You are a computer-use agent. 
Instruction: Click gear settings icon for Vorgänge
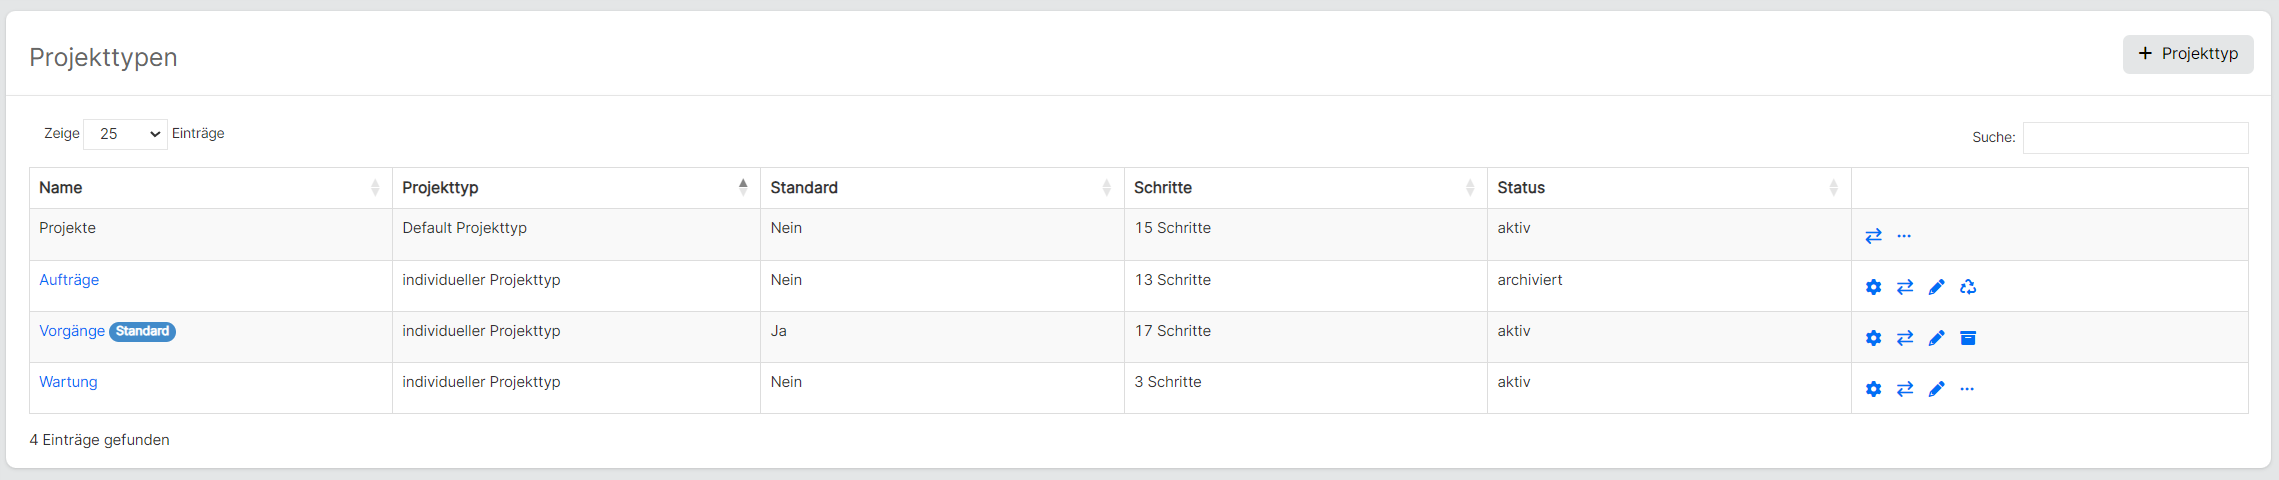[x=1873, y=338]
